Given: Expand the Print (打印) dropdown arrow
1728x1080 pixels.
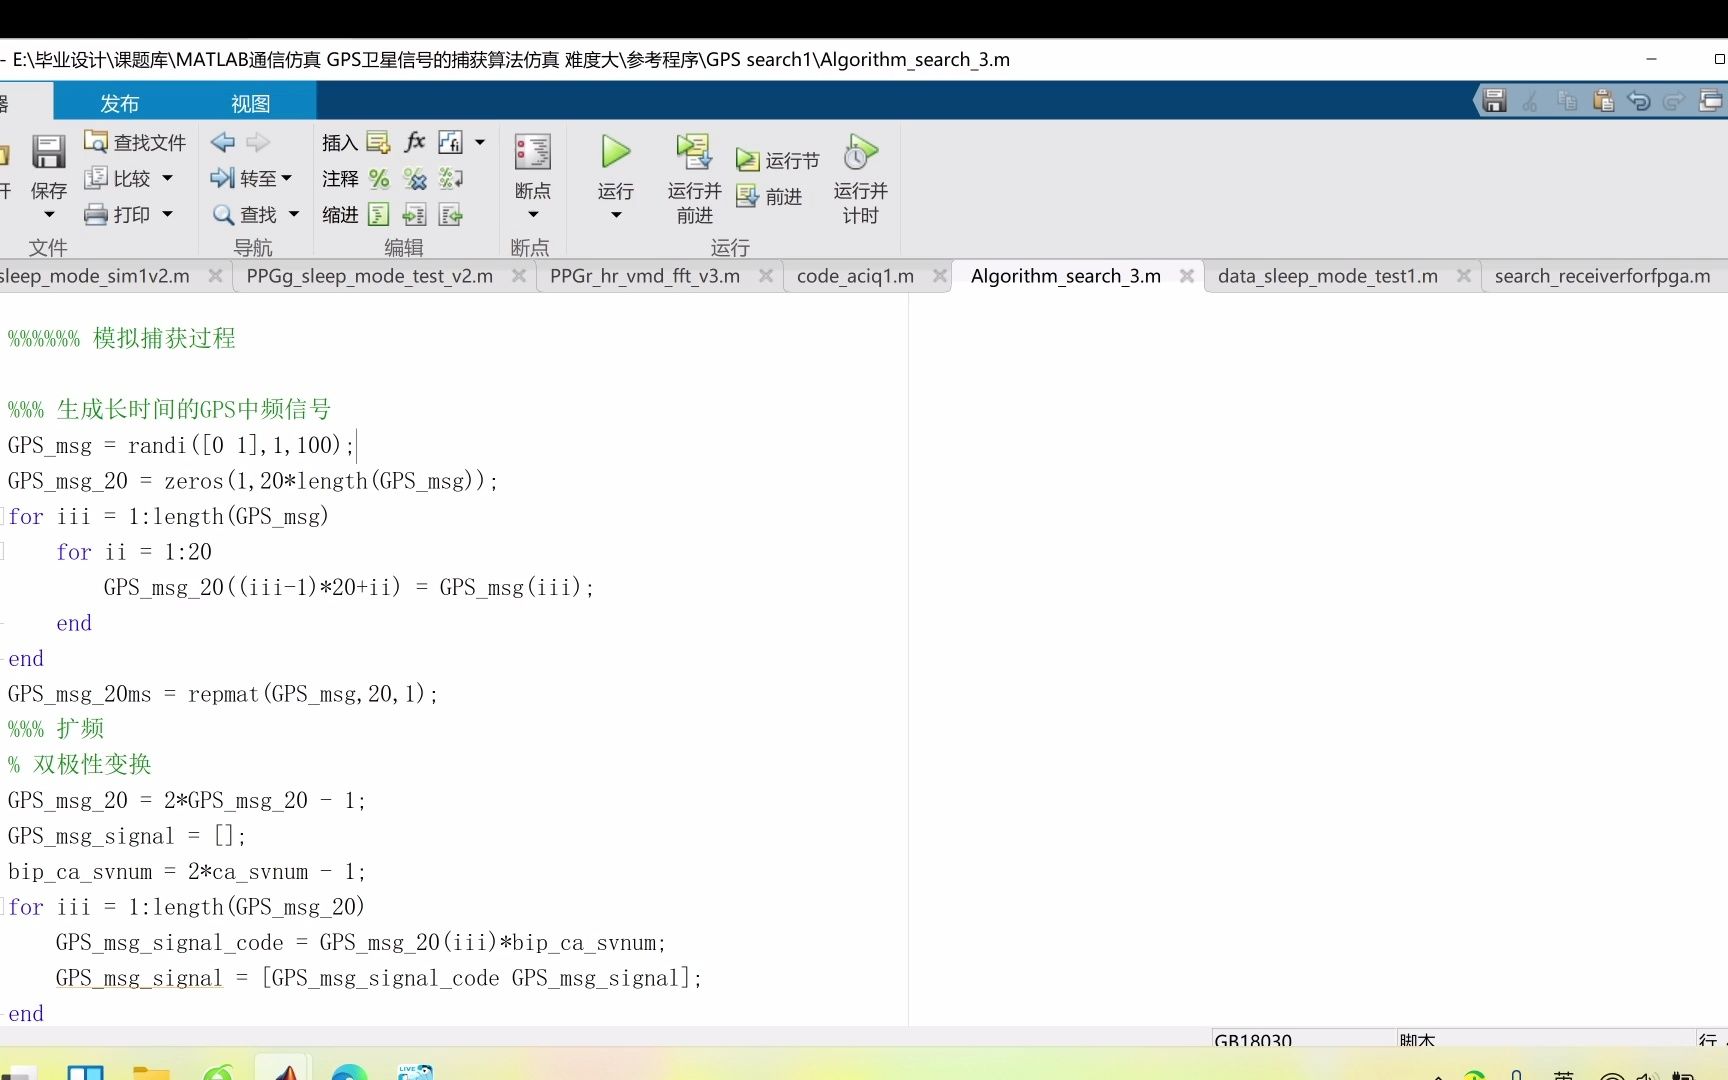Looking at the screenshot, I should point(167,214).
